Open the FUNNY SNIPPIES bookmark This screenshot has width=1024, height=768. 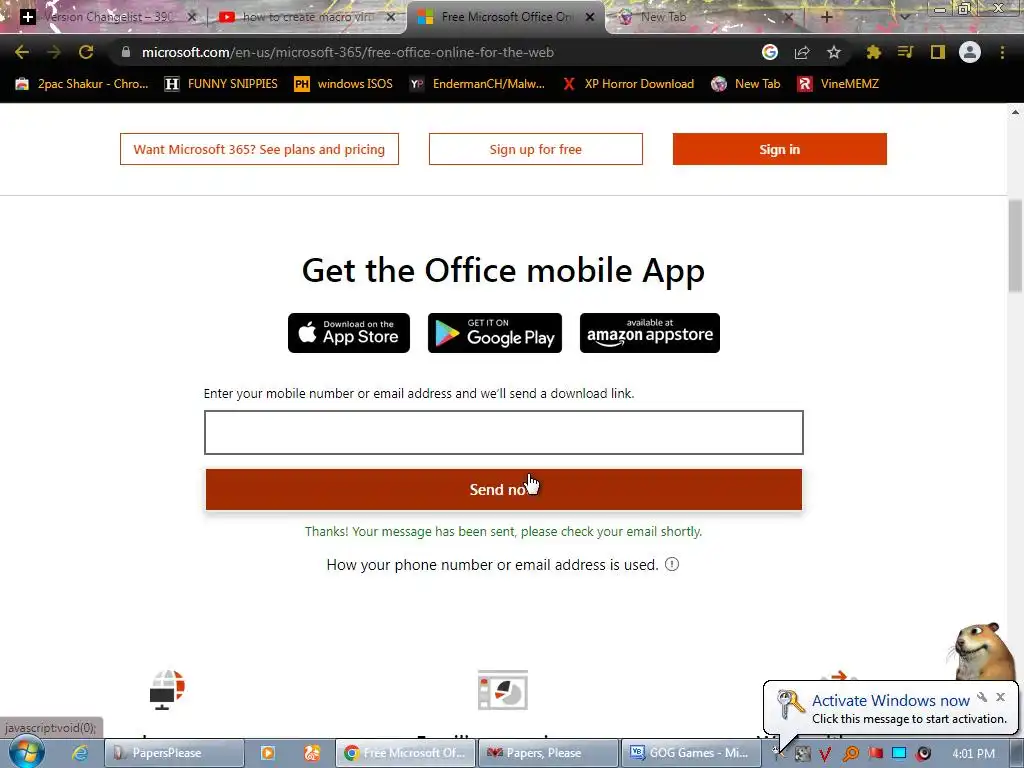221,84
